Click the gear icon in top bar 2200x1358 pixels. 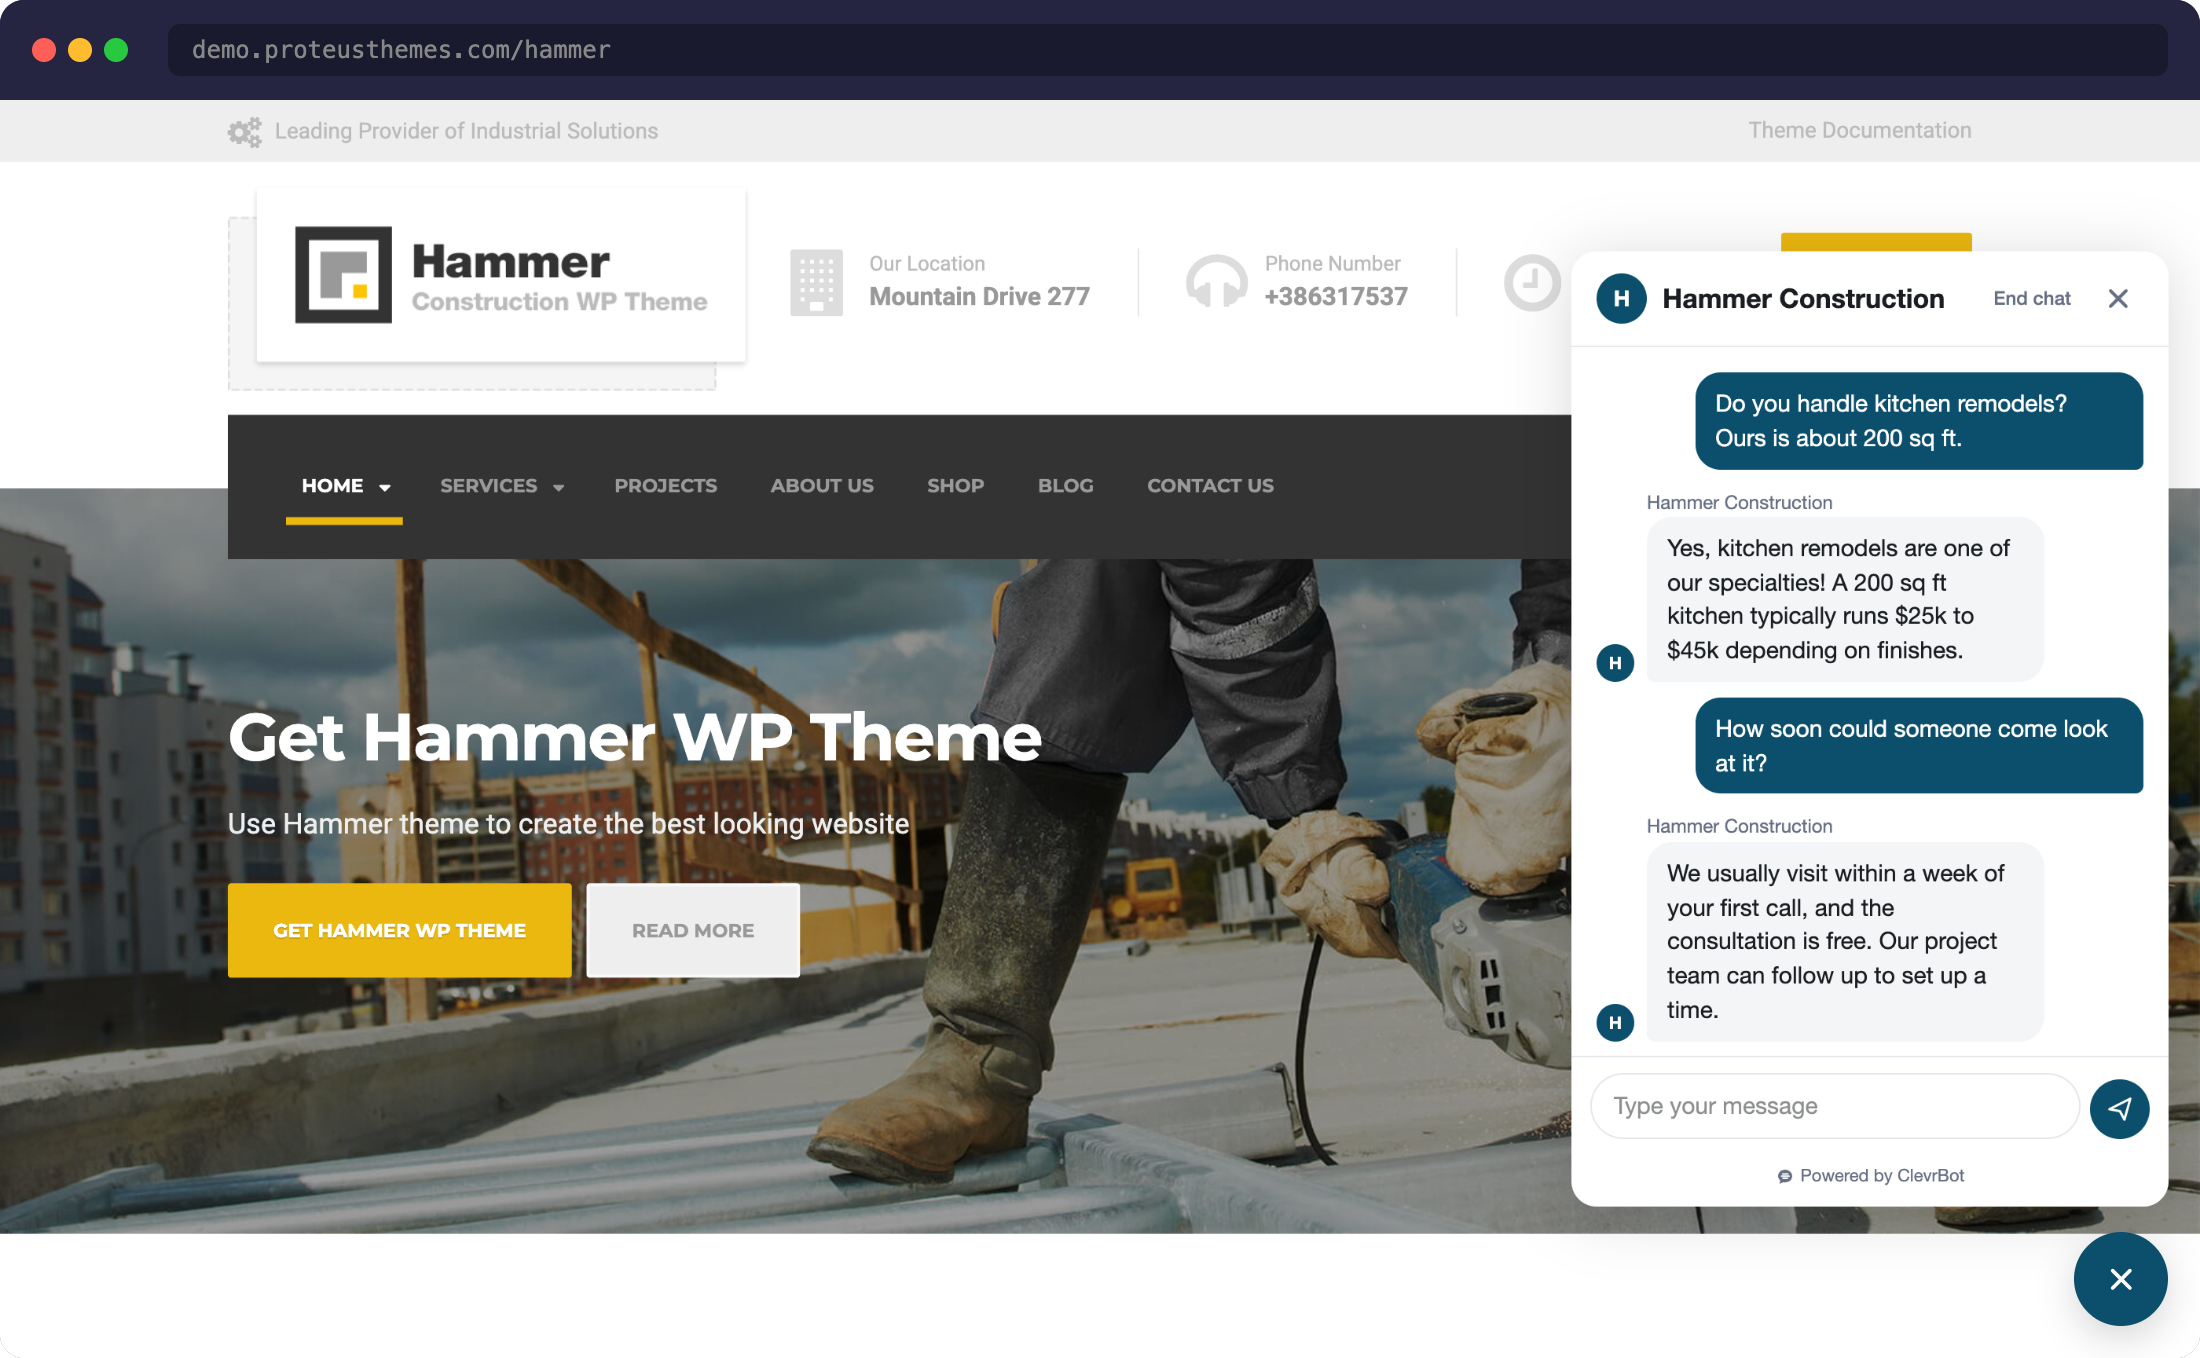point(244,131)
